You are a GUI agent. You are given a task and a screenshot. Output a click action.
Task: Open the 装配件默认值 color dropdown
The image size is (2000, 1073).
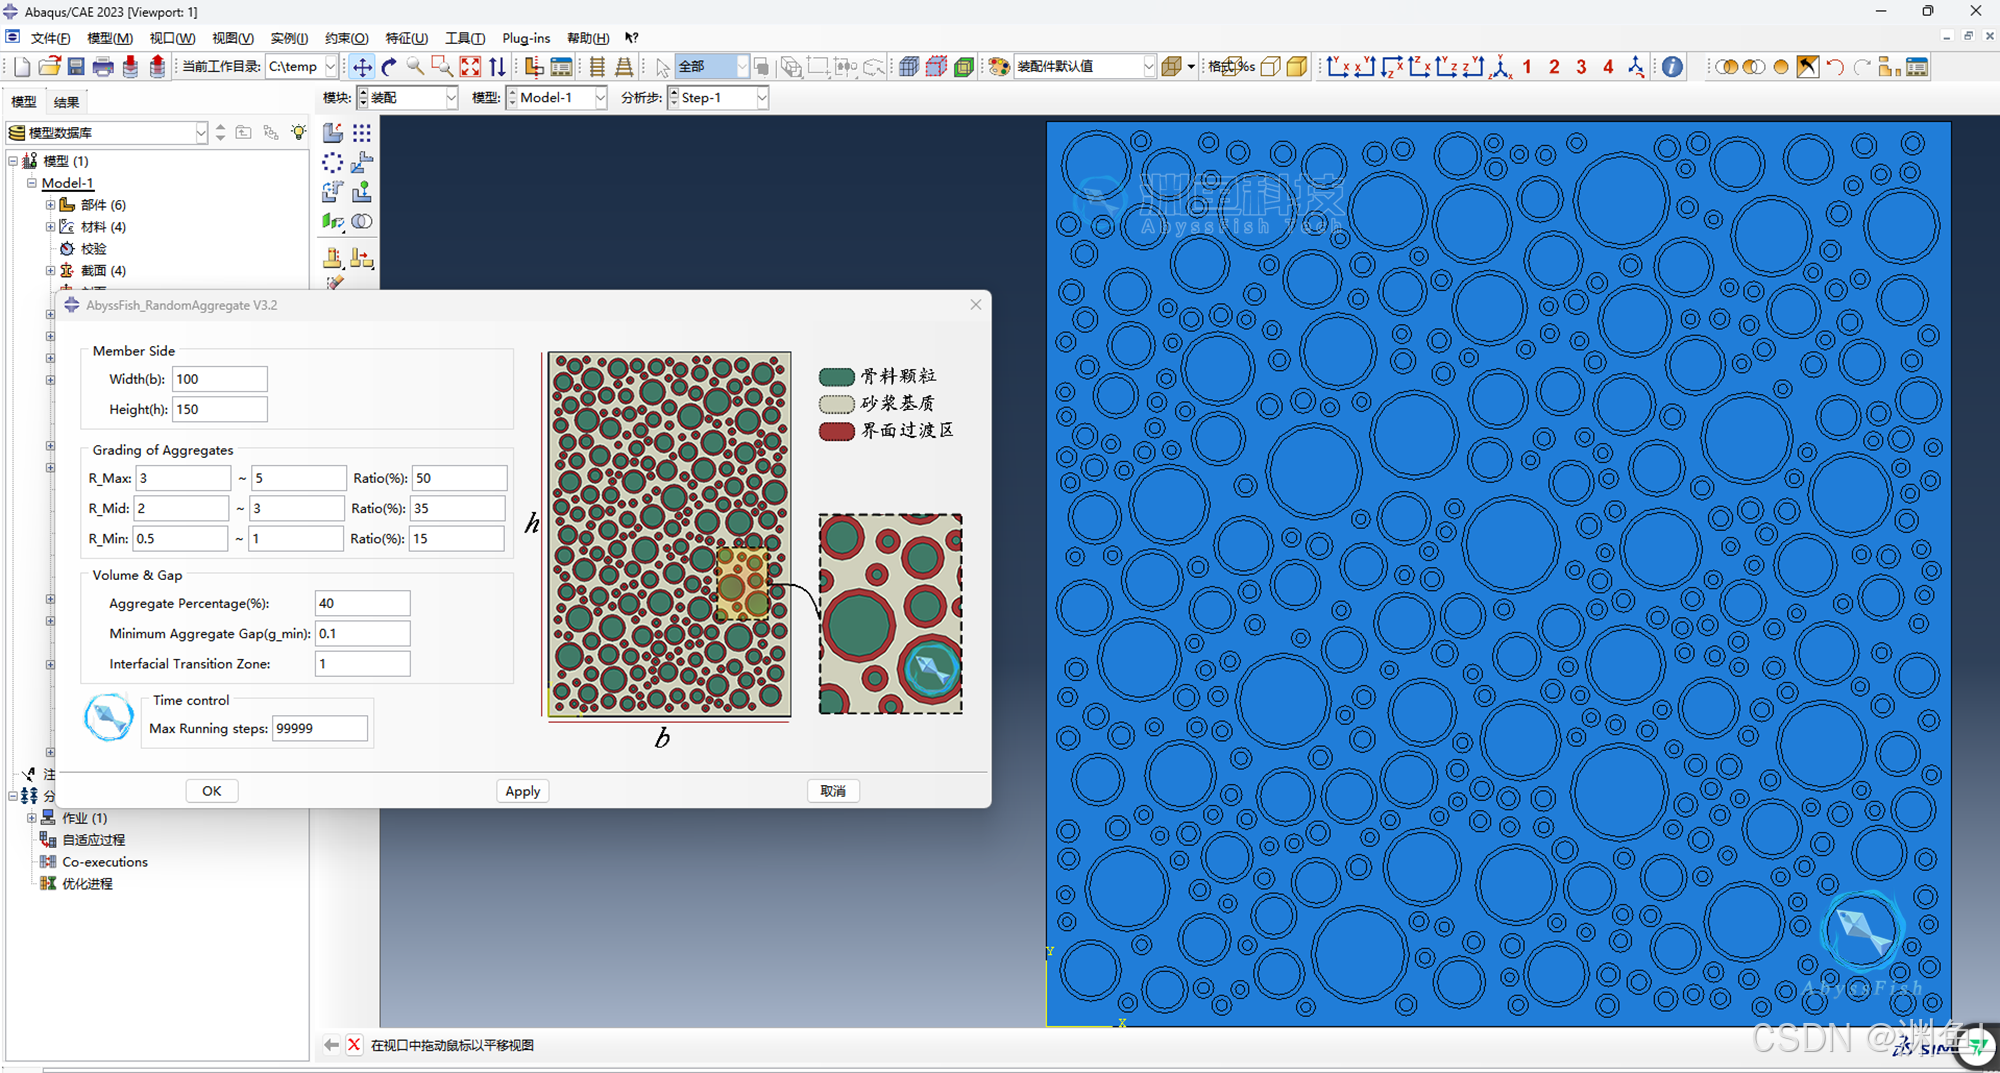click(1149, 67)
